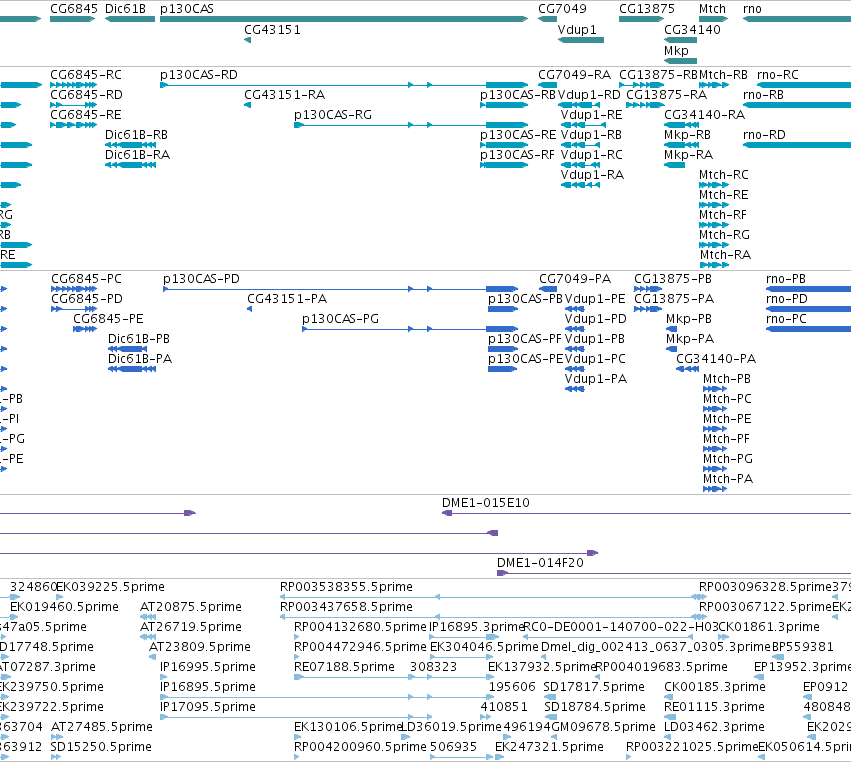Select protein CG7049-PA
This screenshot has height=762, width=851.
(x=575, y=278)
